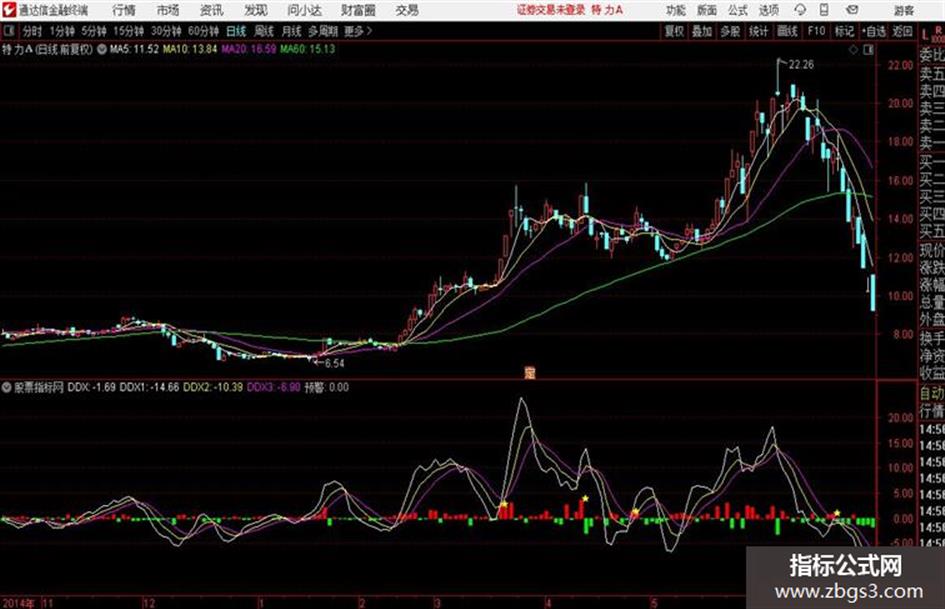This screenshot has width=945, height=609.
Task: Select the 日线 period tab
Action: pyautogui.click(x=236, y=31)
